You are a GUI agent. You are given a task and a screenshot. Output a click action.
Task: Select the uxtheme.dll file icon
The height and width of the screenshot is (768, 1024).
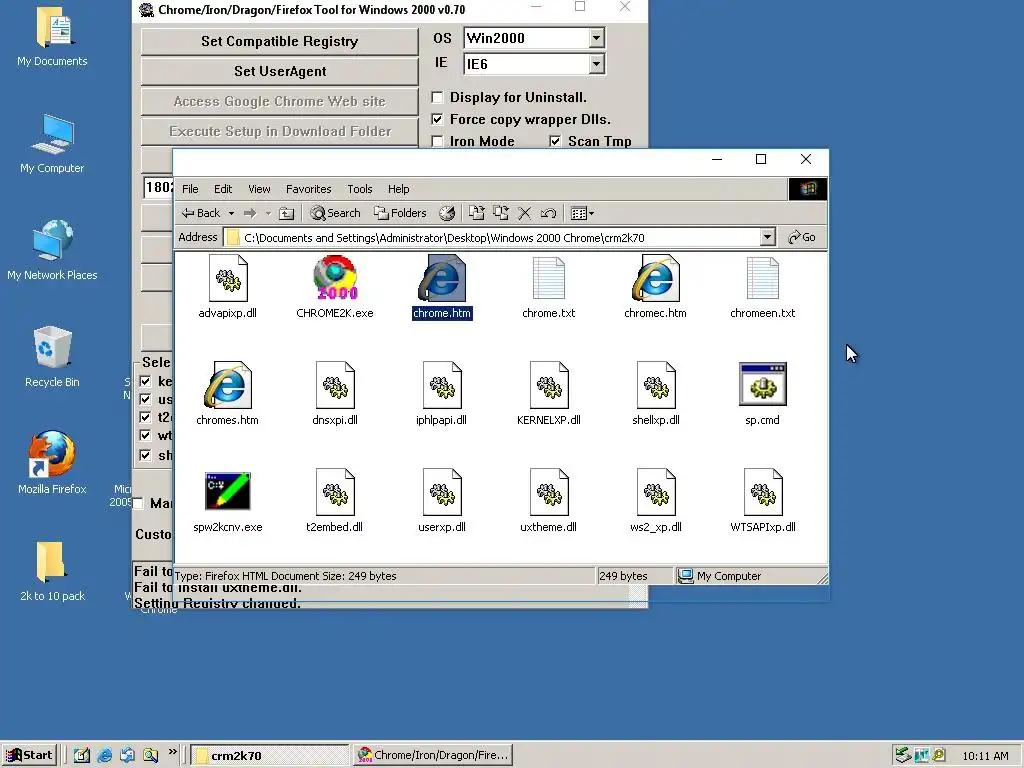coord(549,492)
